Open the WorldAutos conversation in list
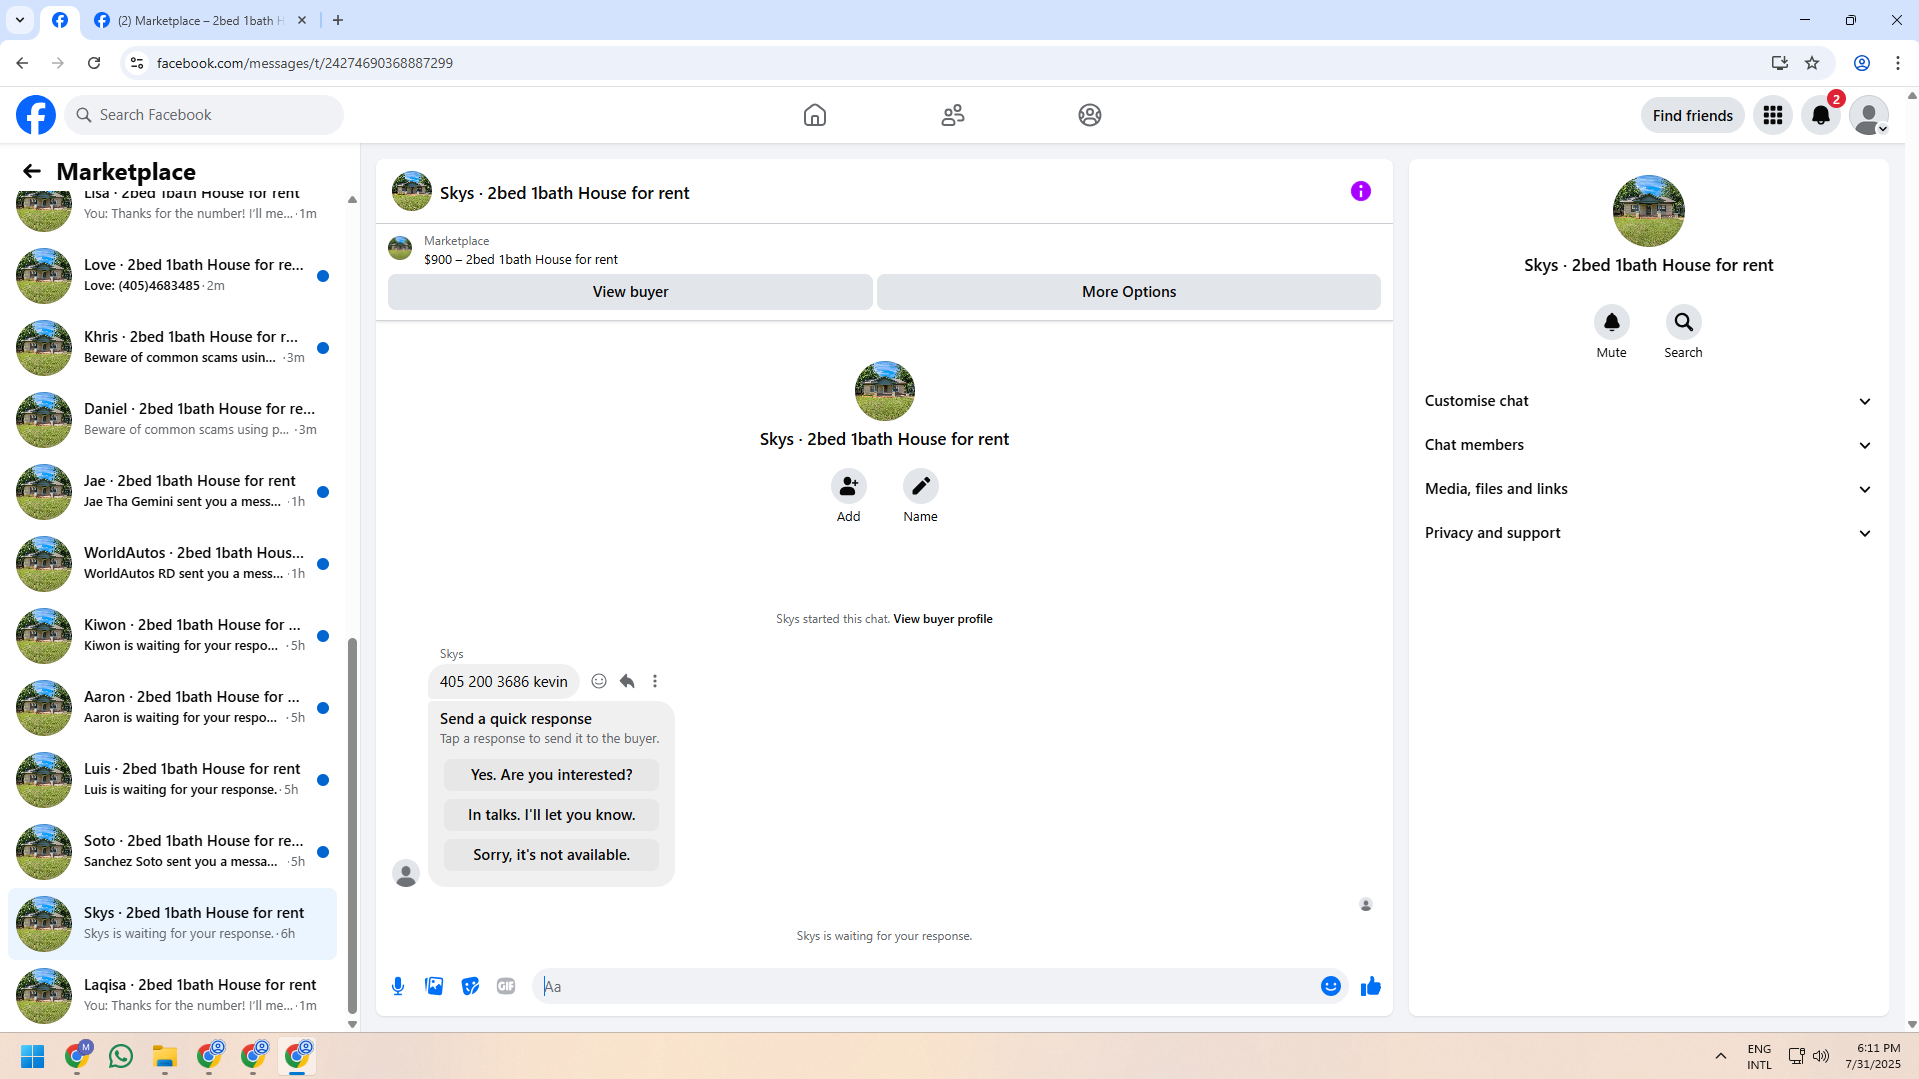 [x=172, y=563]
